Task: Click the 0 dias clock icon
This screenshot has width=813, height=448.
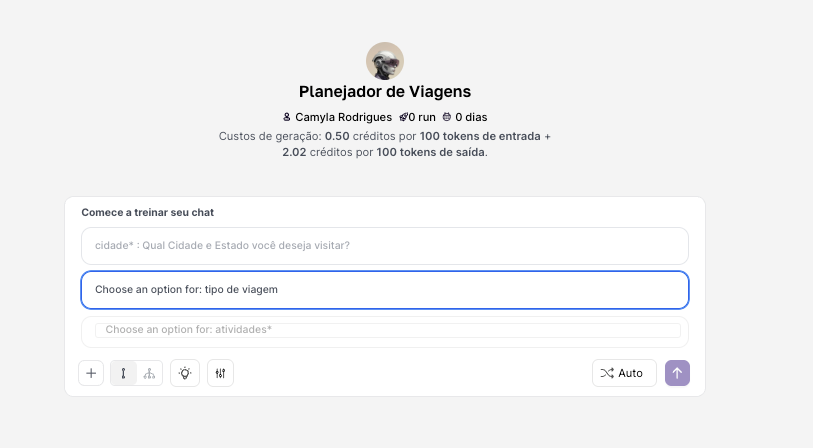Action: click(x=447, y=117)
